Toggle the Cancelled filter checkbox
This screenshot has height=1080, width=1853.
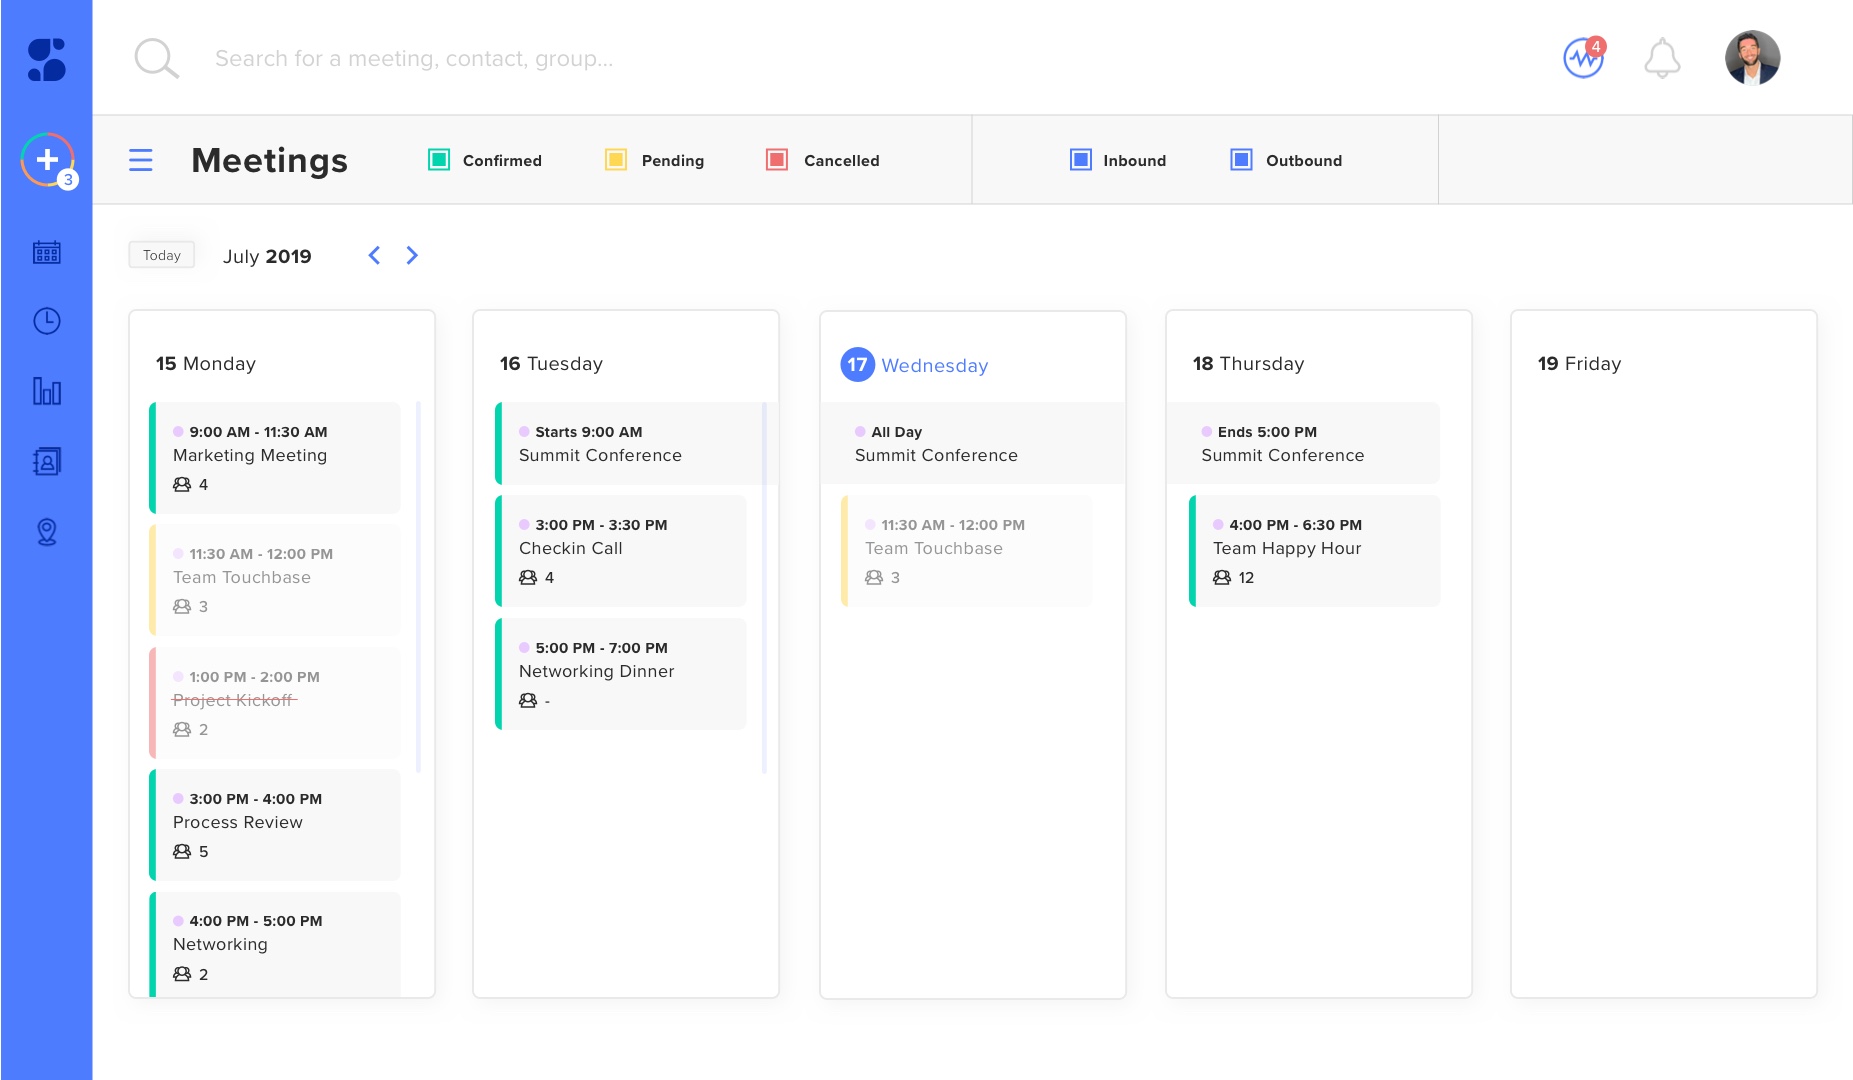pyautogui.click(x=777, y=160)
